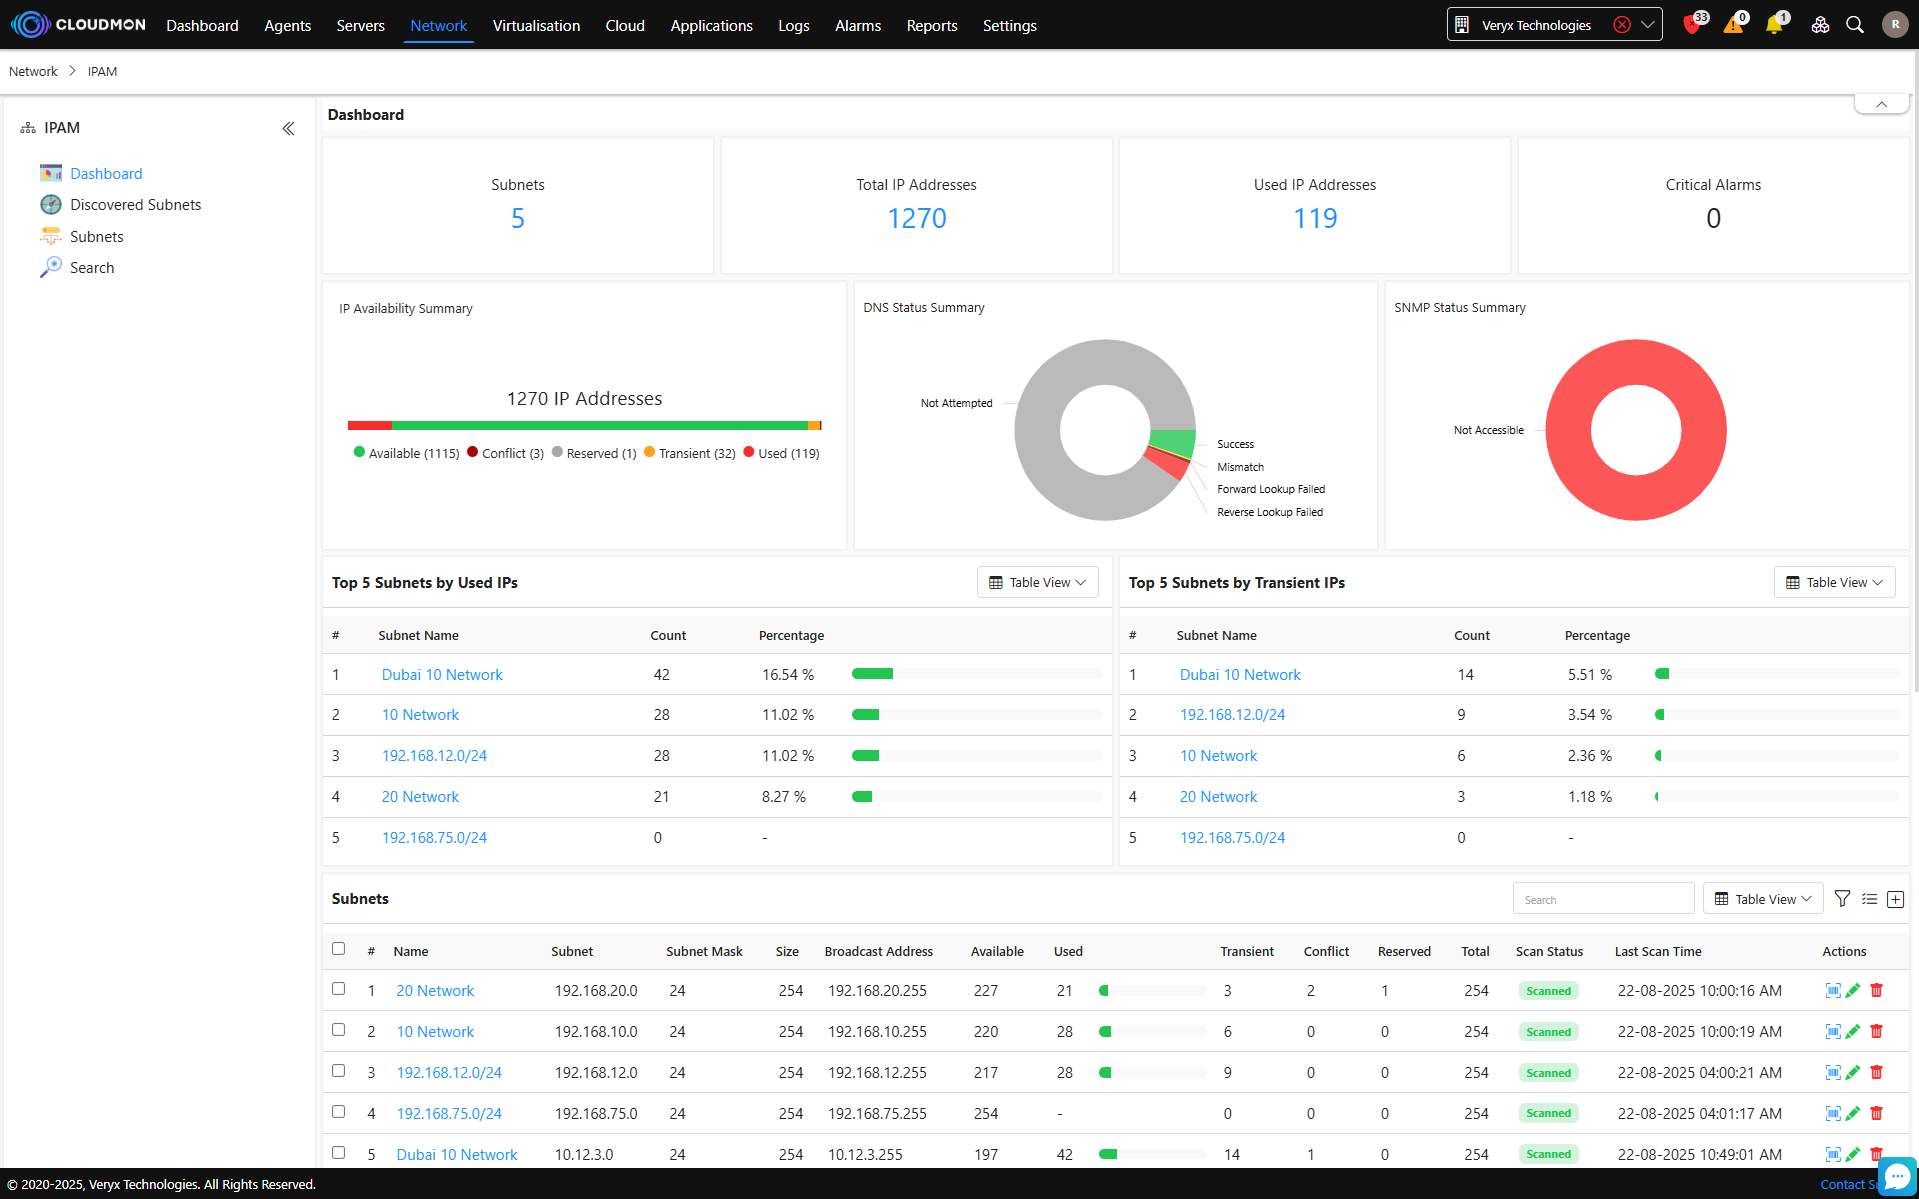Viewport: 1919px width, 1199px height.
Task: Click the add subnet plus icon
Action: click(1895, 899)
